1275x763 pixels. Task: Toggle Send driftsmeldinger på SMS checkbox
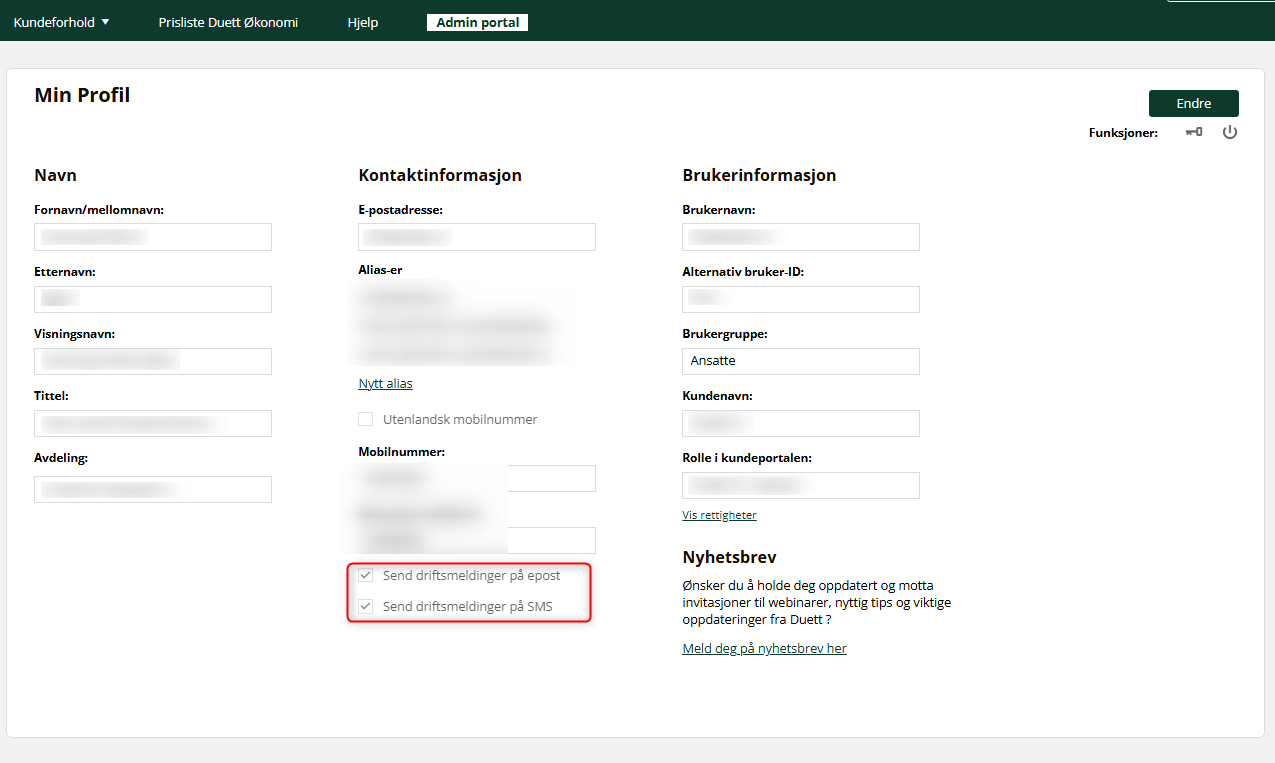(x=366, y=606)
